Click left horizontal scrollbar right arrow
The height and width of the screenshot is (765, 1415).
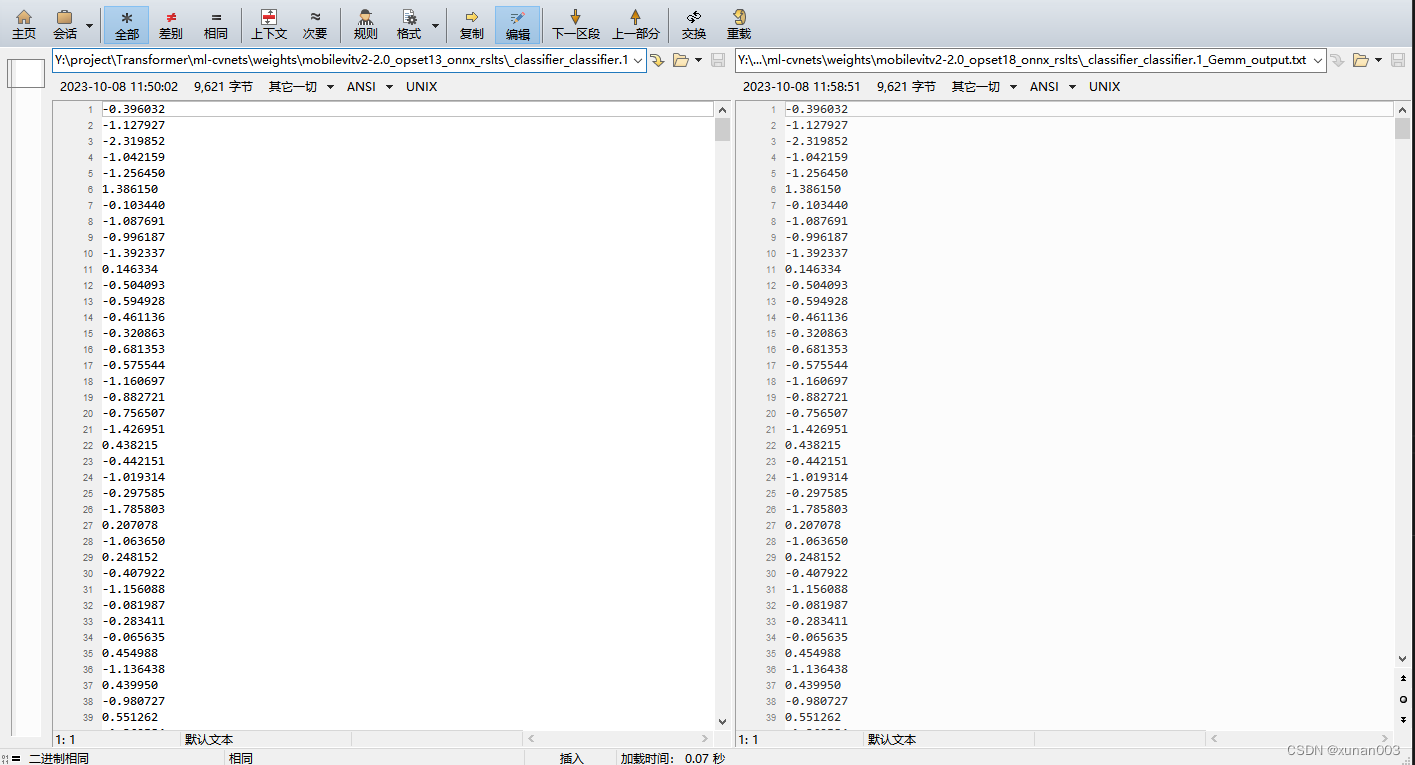tap(706, 739)
